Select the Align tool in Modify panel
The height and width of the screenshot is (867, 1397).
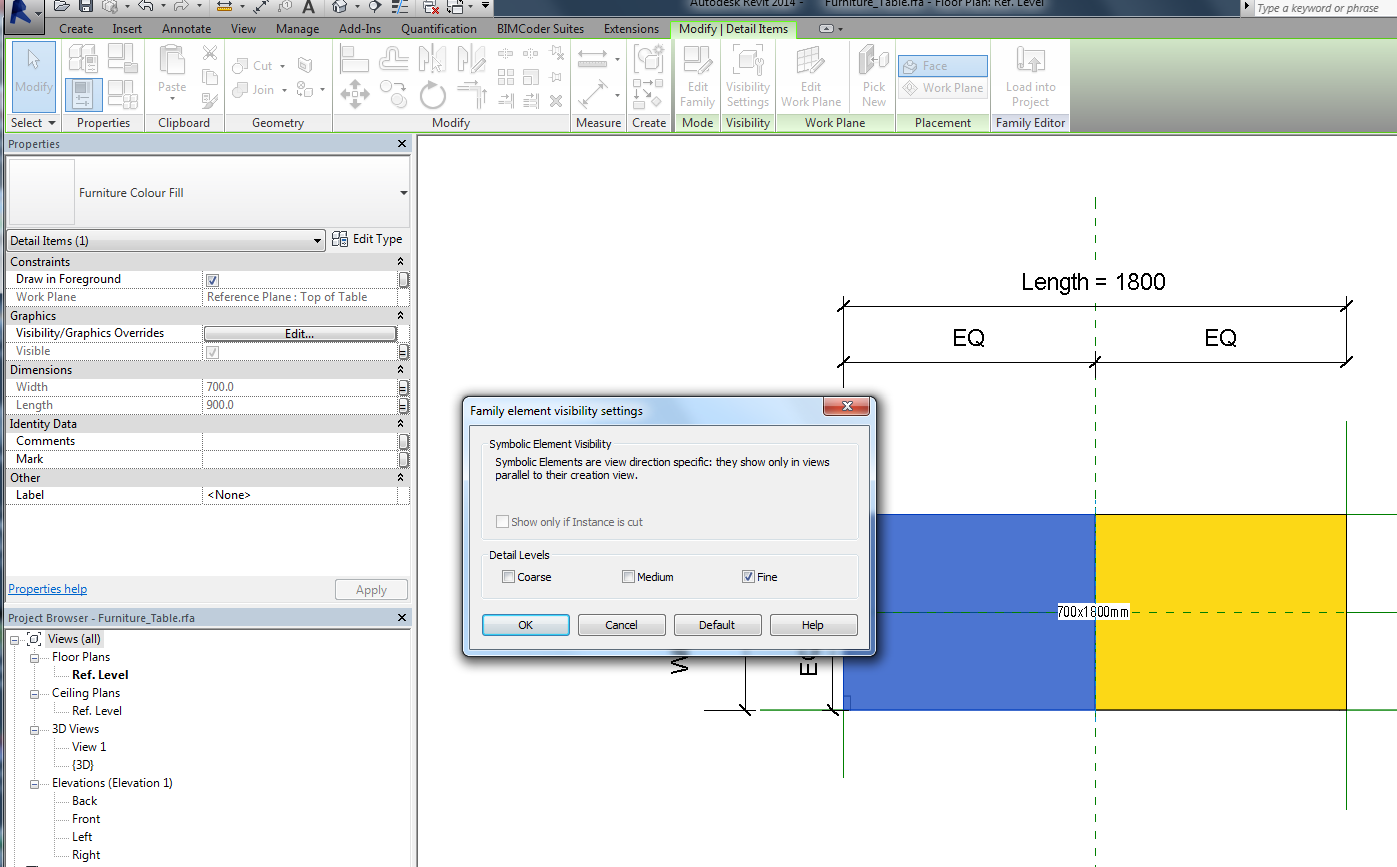(355, 59)
